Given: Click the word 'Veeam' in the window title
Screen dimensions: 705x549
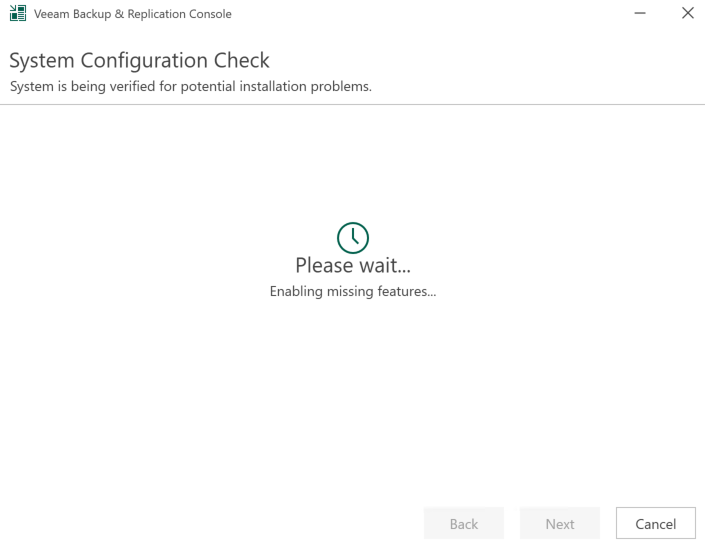Looking at the screenshot, I should coord(51,14).
